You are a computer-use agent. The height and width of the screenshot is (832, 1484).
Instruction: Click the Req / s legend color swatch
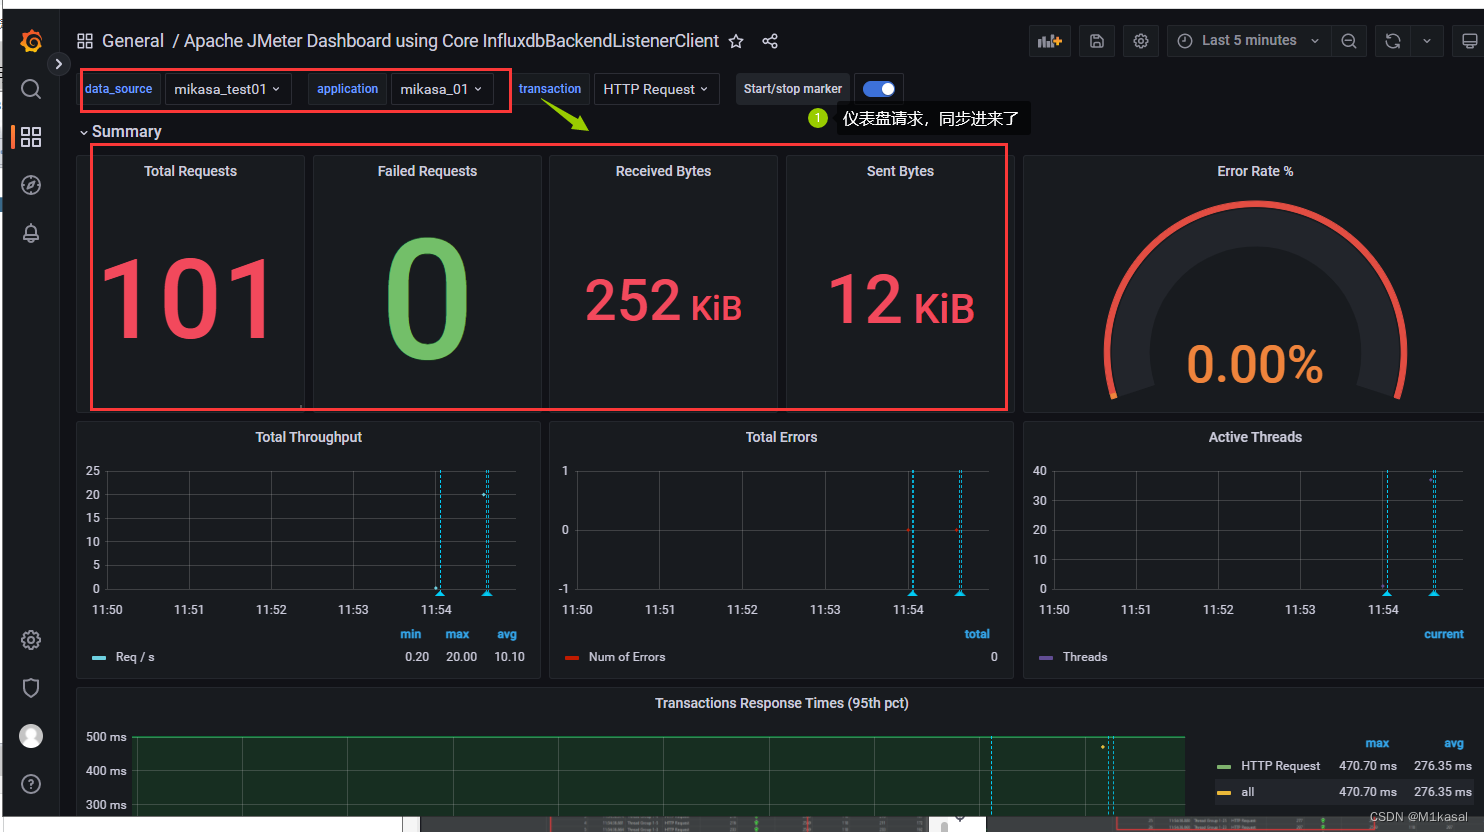(99, 658)
